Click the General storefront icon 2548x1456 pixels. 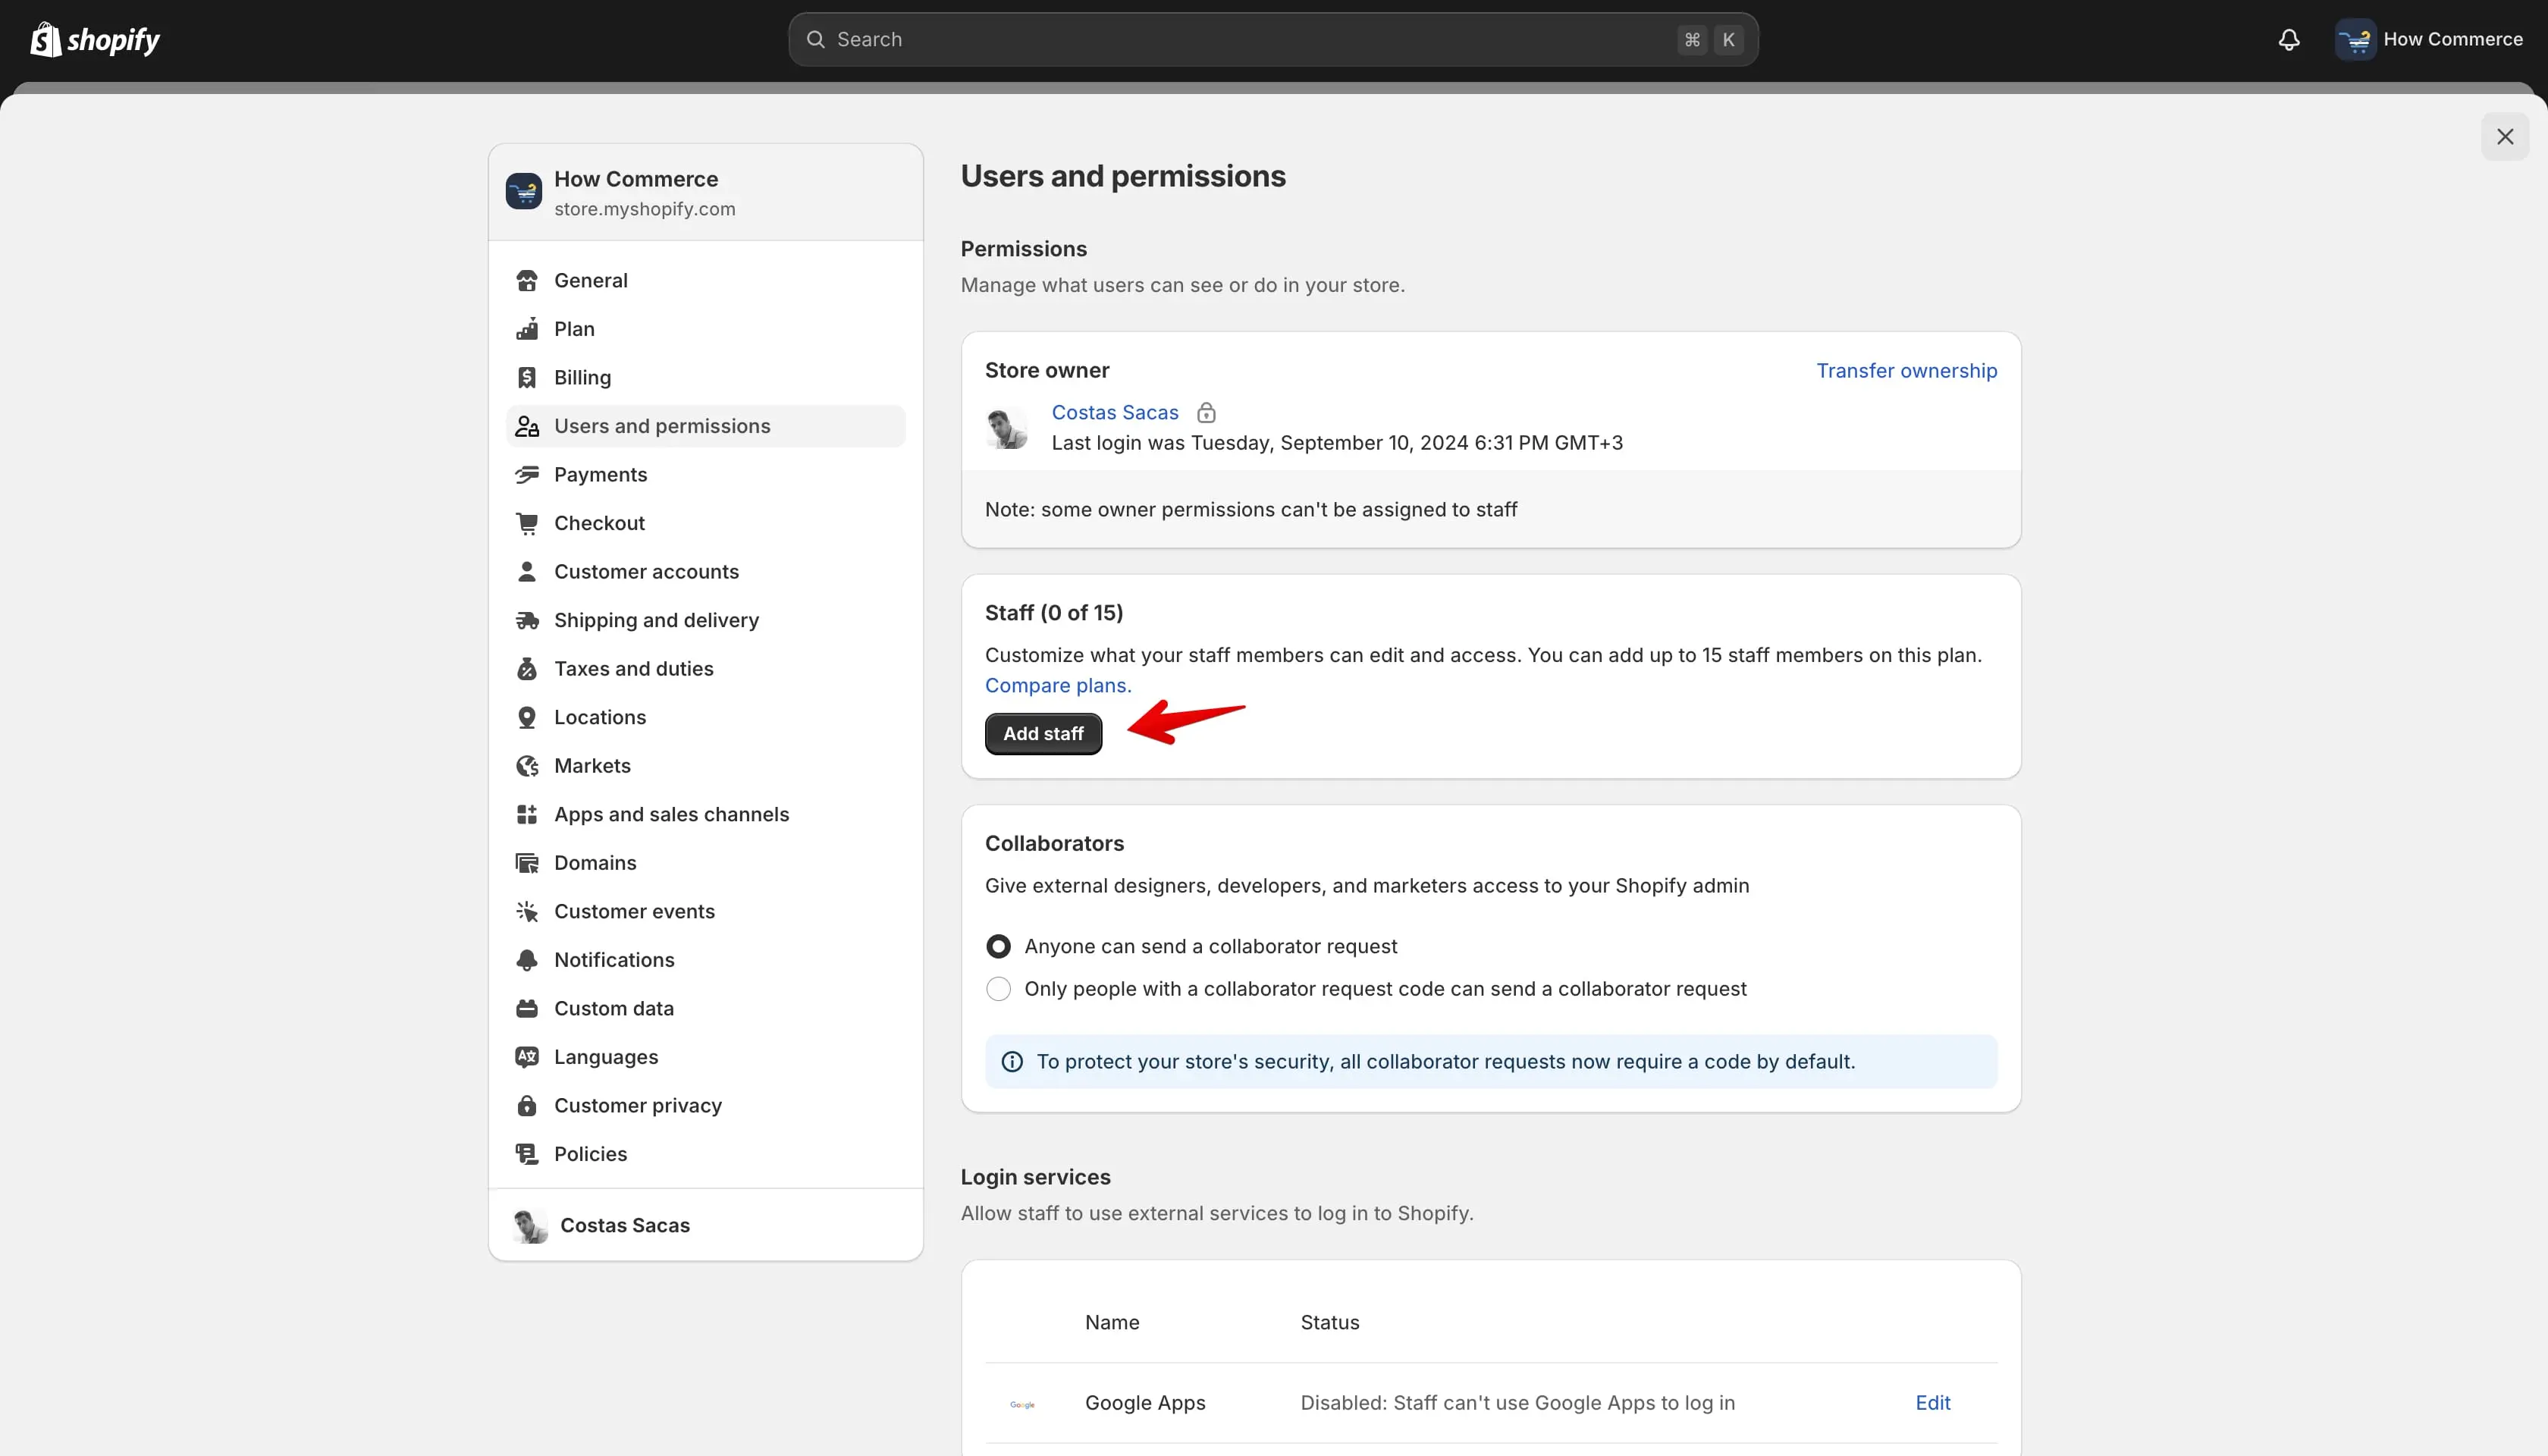click(527, 281)
